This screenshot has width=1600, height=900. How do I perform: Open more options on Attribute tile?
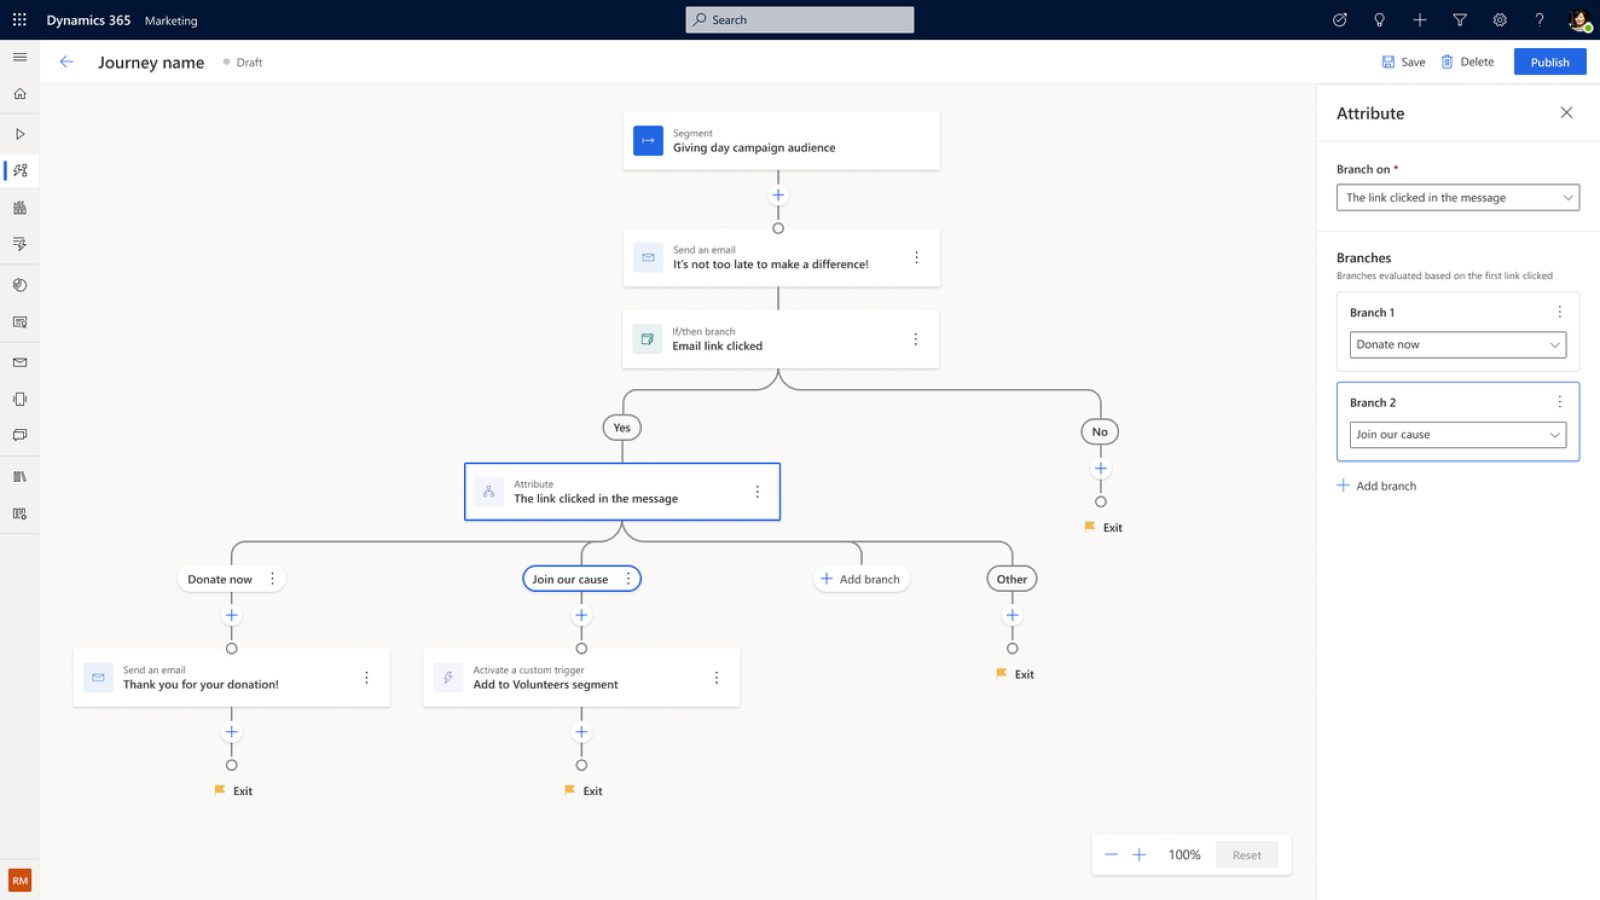757,492
